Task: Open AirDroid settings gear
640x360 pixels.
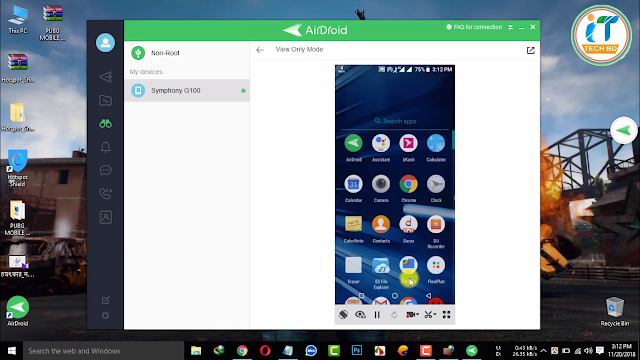Action: [105, 316]
